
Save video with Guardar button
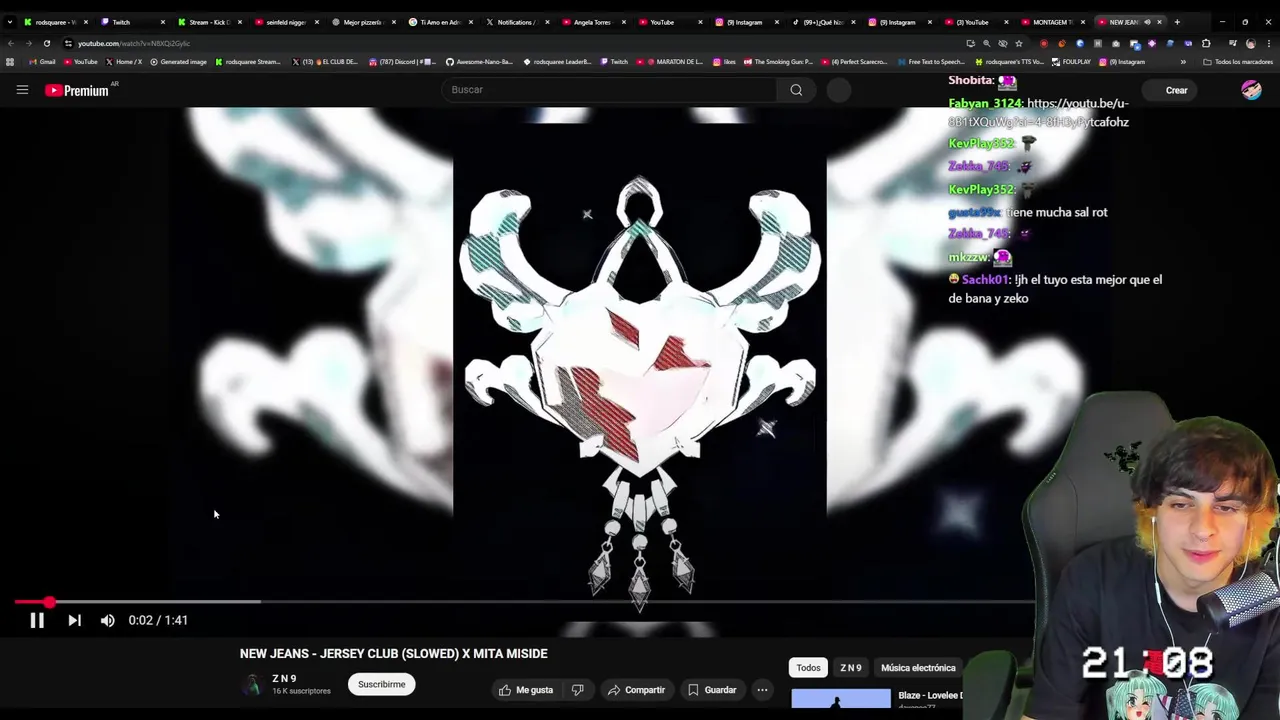[712, 690]
